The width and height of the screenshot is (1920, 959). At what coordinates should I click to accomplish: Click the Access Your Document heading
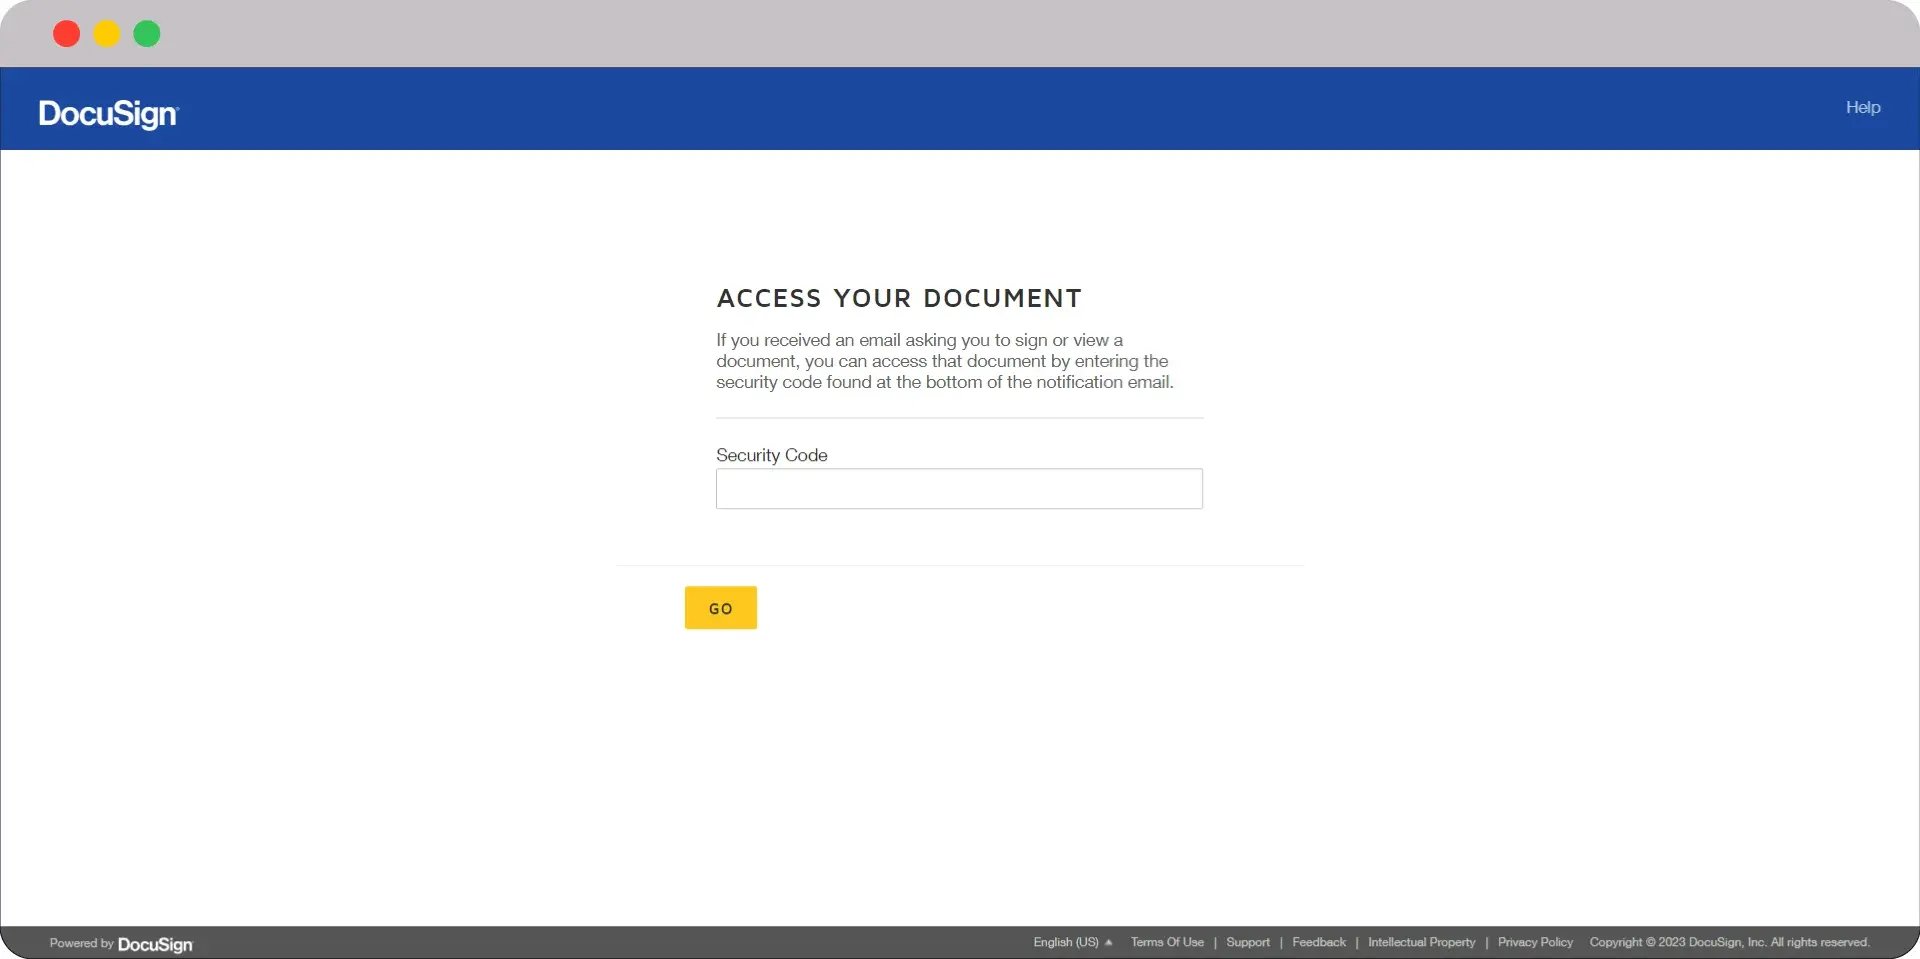click(899, 298)
